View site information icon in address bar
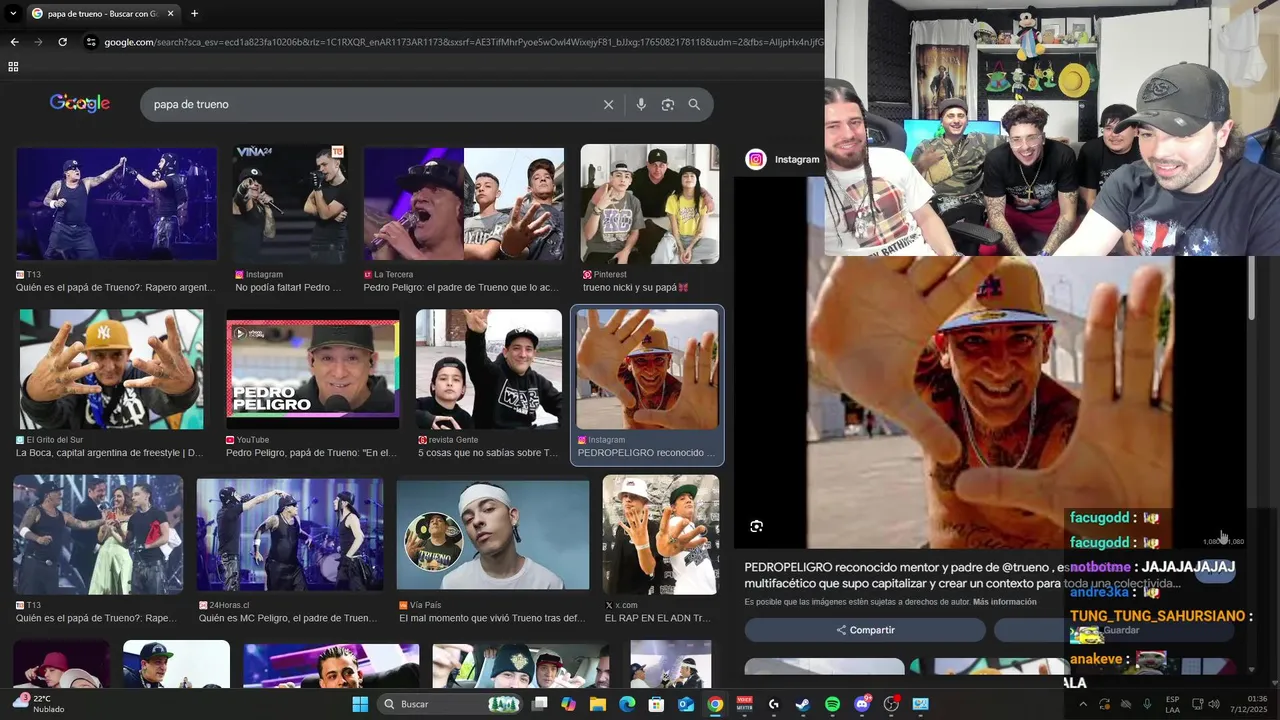 click(x=91, y=42)
